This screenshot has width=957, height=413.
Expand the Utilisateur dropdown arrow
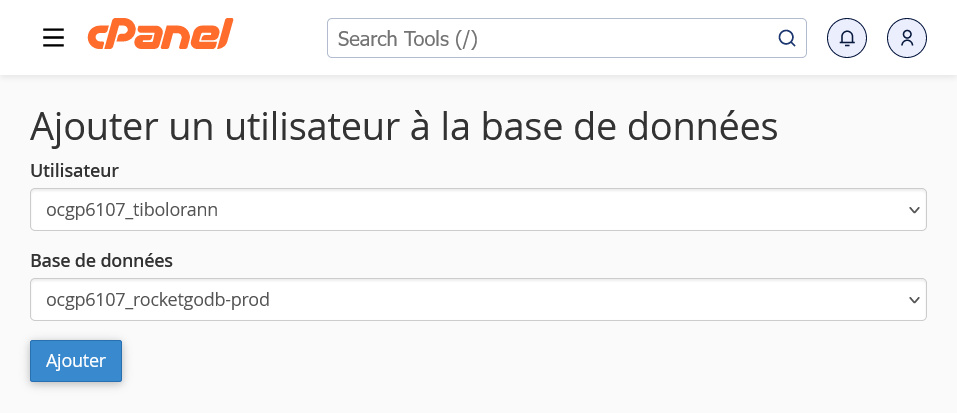point(912,210)
